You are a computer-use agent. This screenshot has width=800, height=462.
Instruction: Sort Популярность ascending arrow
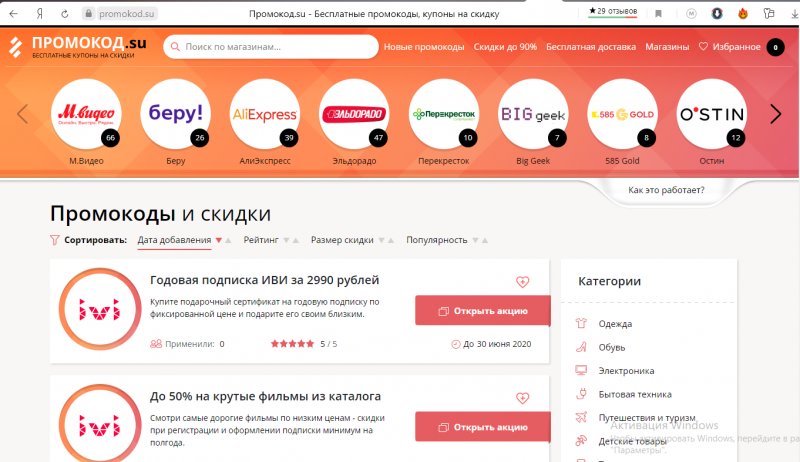(x=484, y=240)
